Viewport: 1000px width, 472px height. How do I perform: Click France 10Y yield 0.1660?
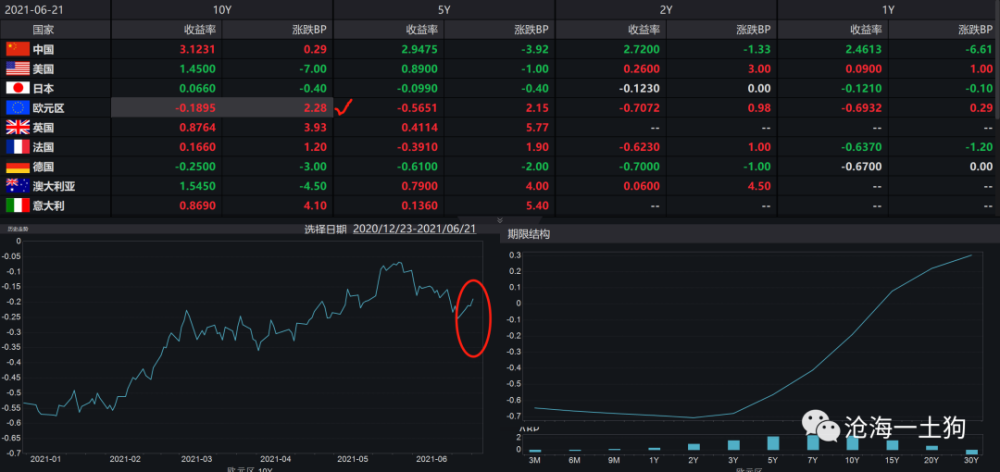click(x=197, y=147)
